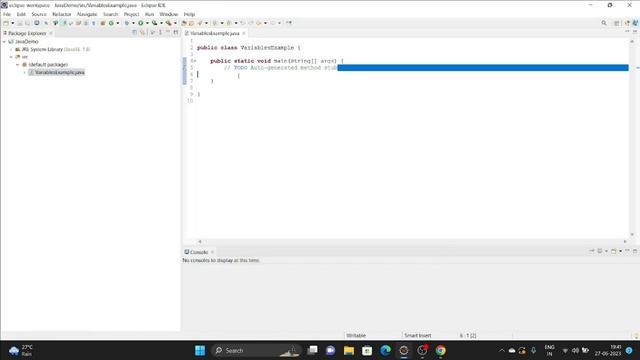Open the Window menu
640x360 pixels.
tap(169, 14)
